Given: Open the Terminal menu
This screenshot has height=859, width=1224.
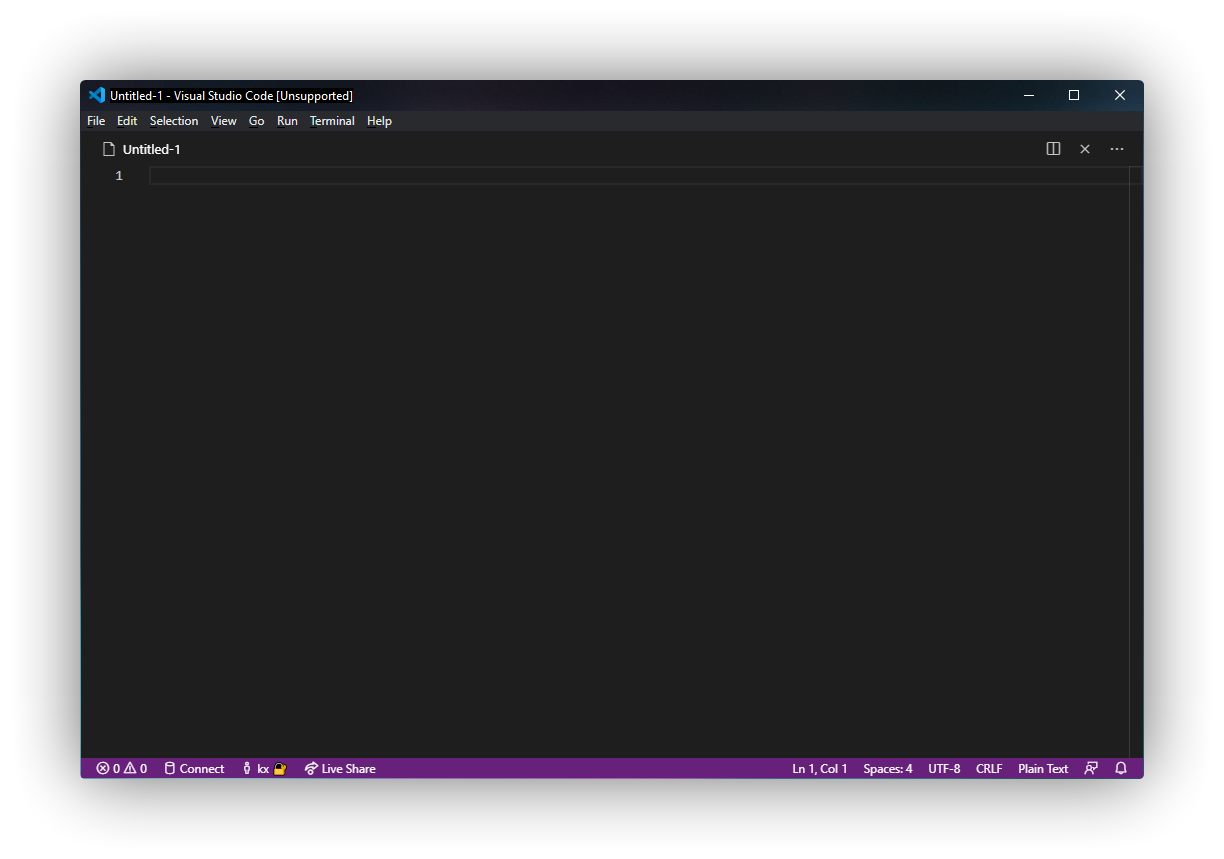Looking at the screenshot, I should click(332, 121).
